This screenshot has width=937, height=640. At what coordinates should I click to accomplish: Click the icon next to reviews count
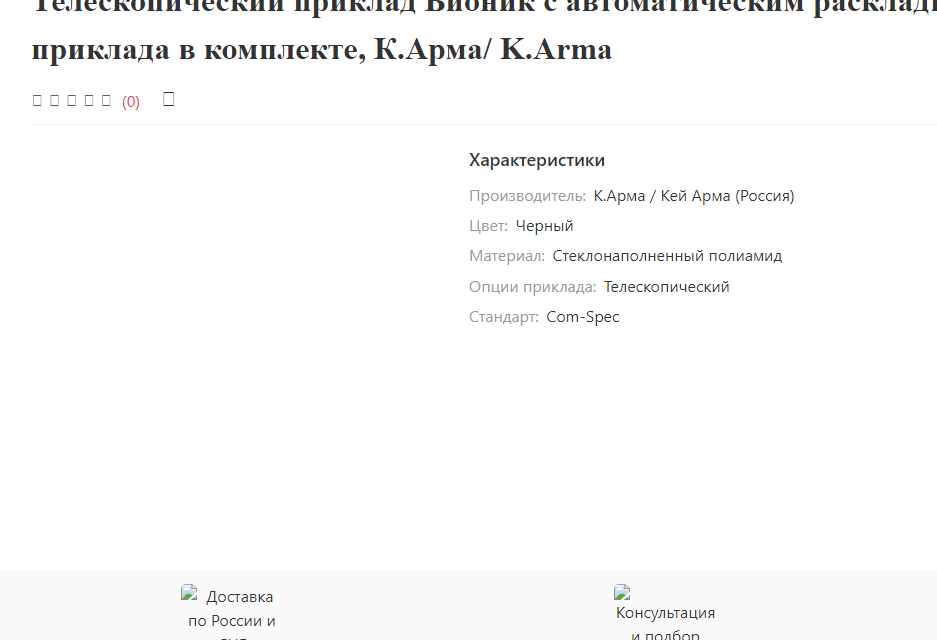(169, 99)
